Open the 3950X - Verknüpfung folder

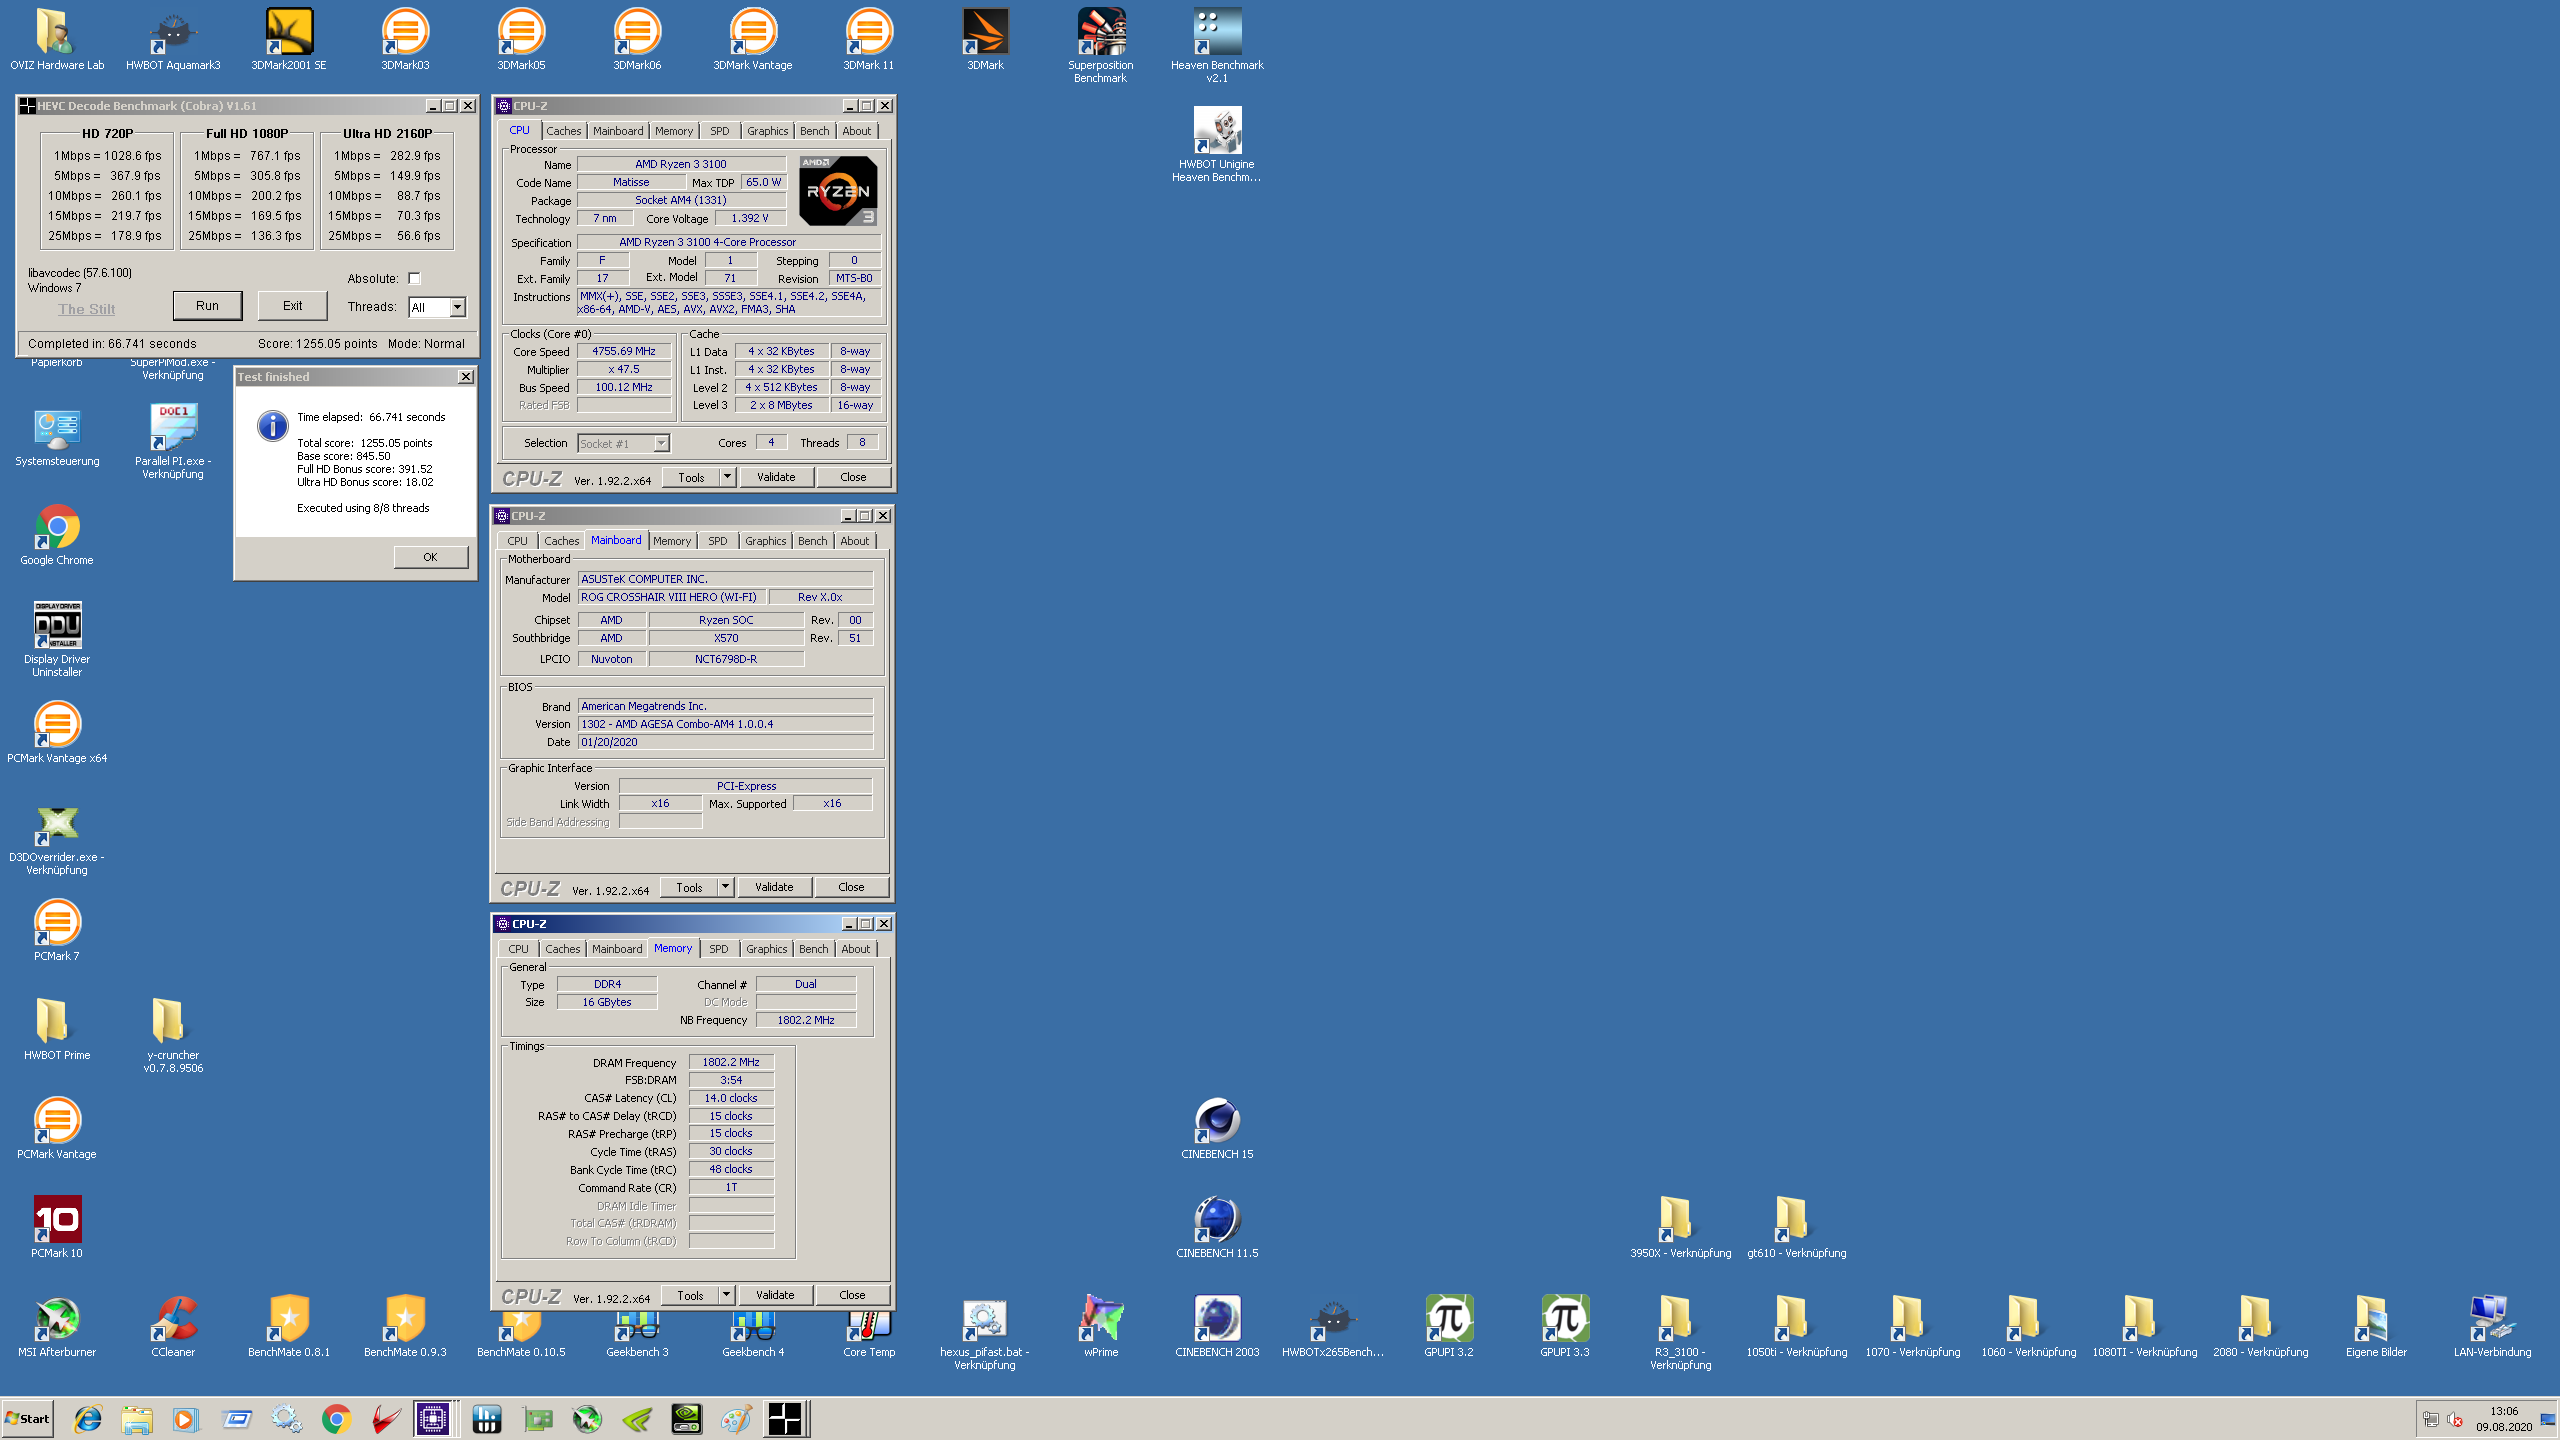pyautogui.click(x=1681, y=1227)
